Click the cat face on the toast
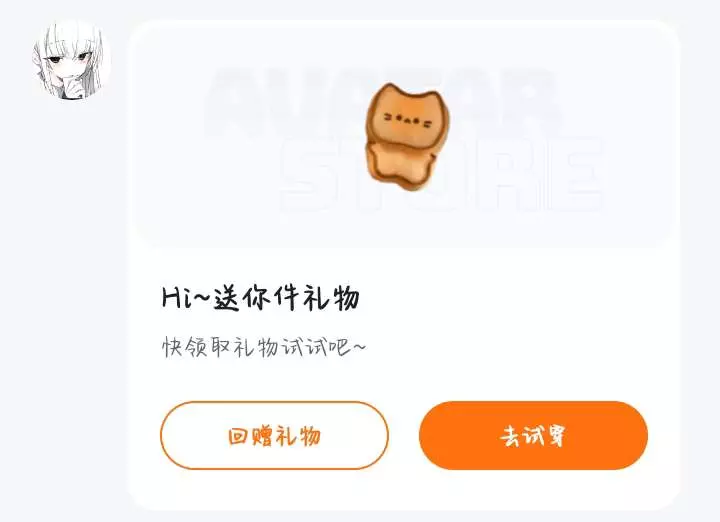Image resolution: width=720 pixels, height=522 pixels. click(408, 119)
